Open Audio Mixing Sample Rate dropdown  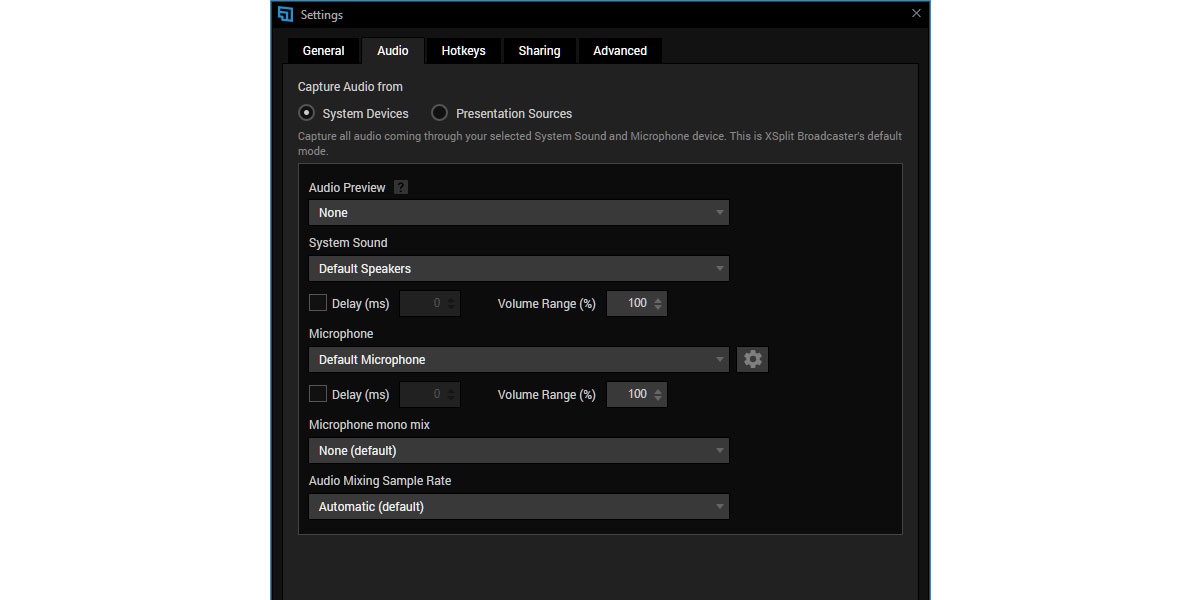click(x=518, y=507)
